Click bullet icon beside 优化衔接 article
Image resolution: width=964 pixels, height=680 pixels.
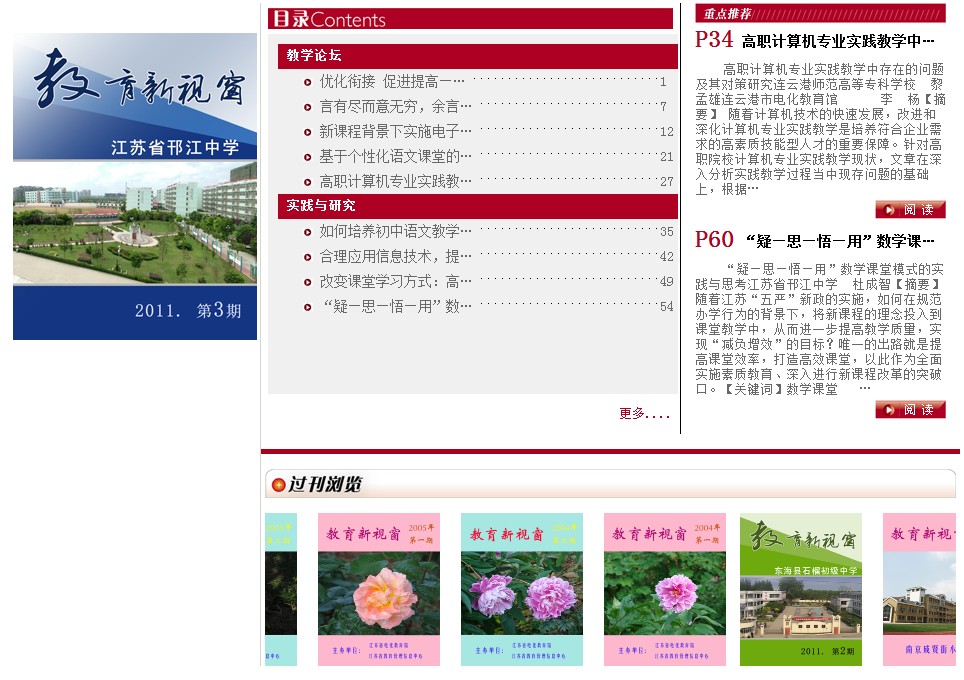pyautogui.click(x=308, y=82)
